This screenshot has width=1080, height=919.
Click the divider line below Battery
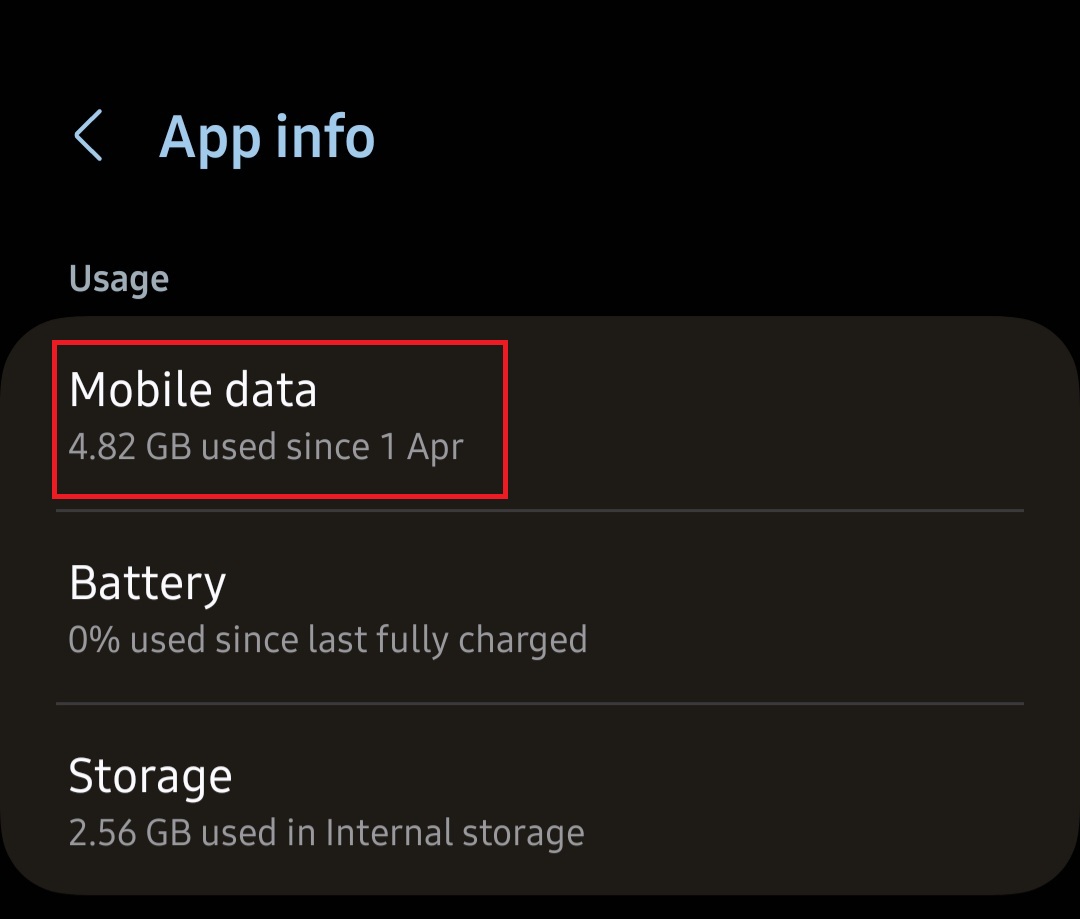tap(540, 703)
